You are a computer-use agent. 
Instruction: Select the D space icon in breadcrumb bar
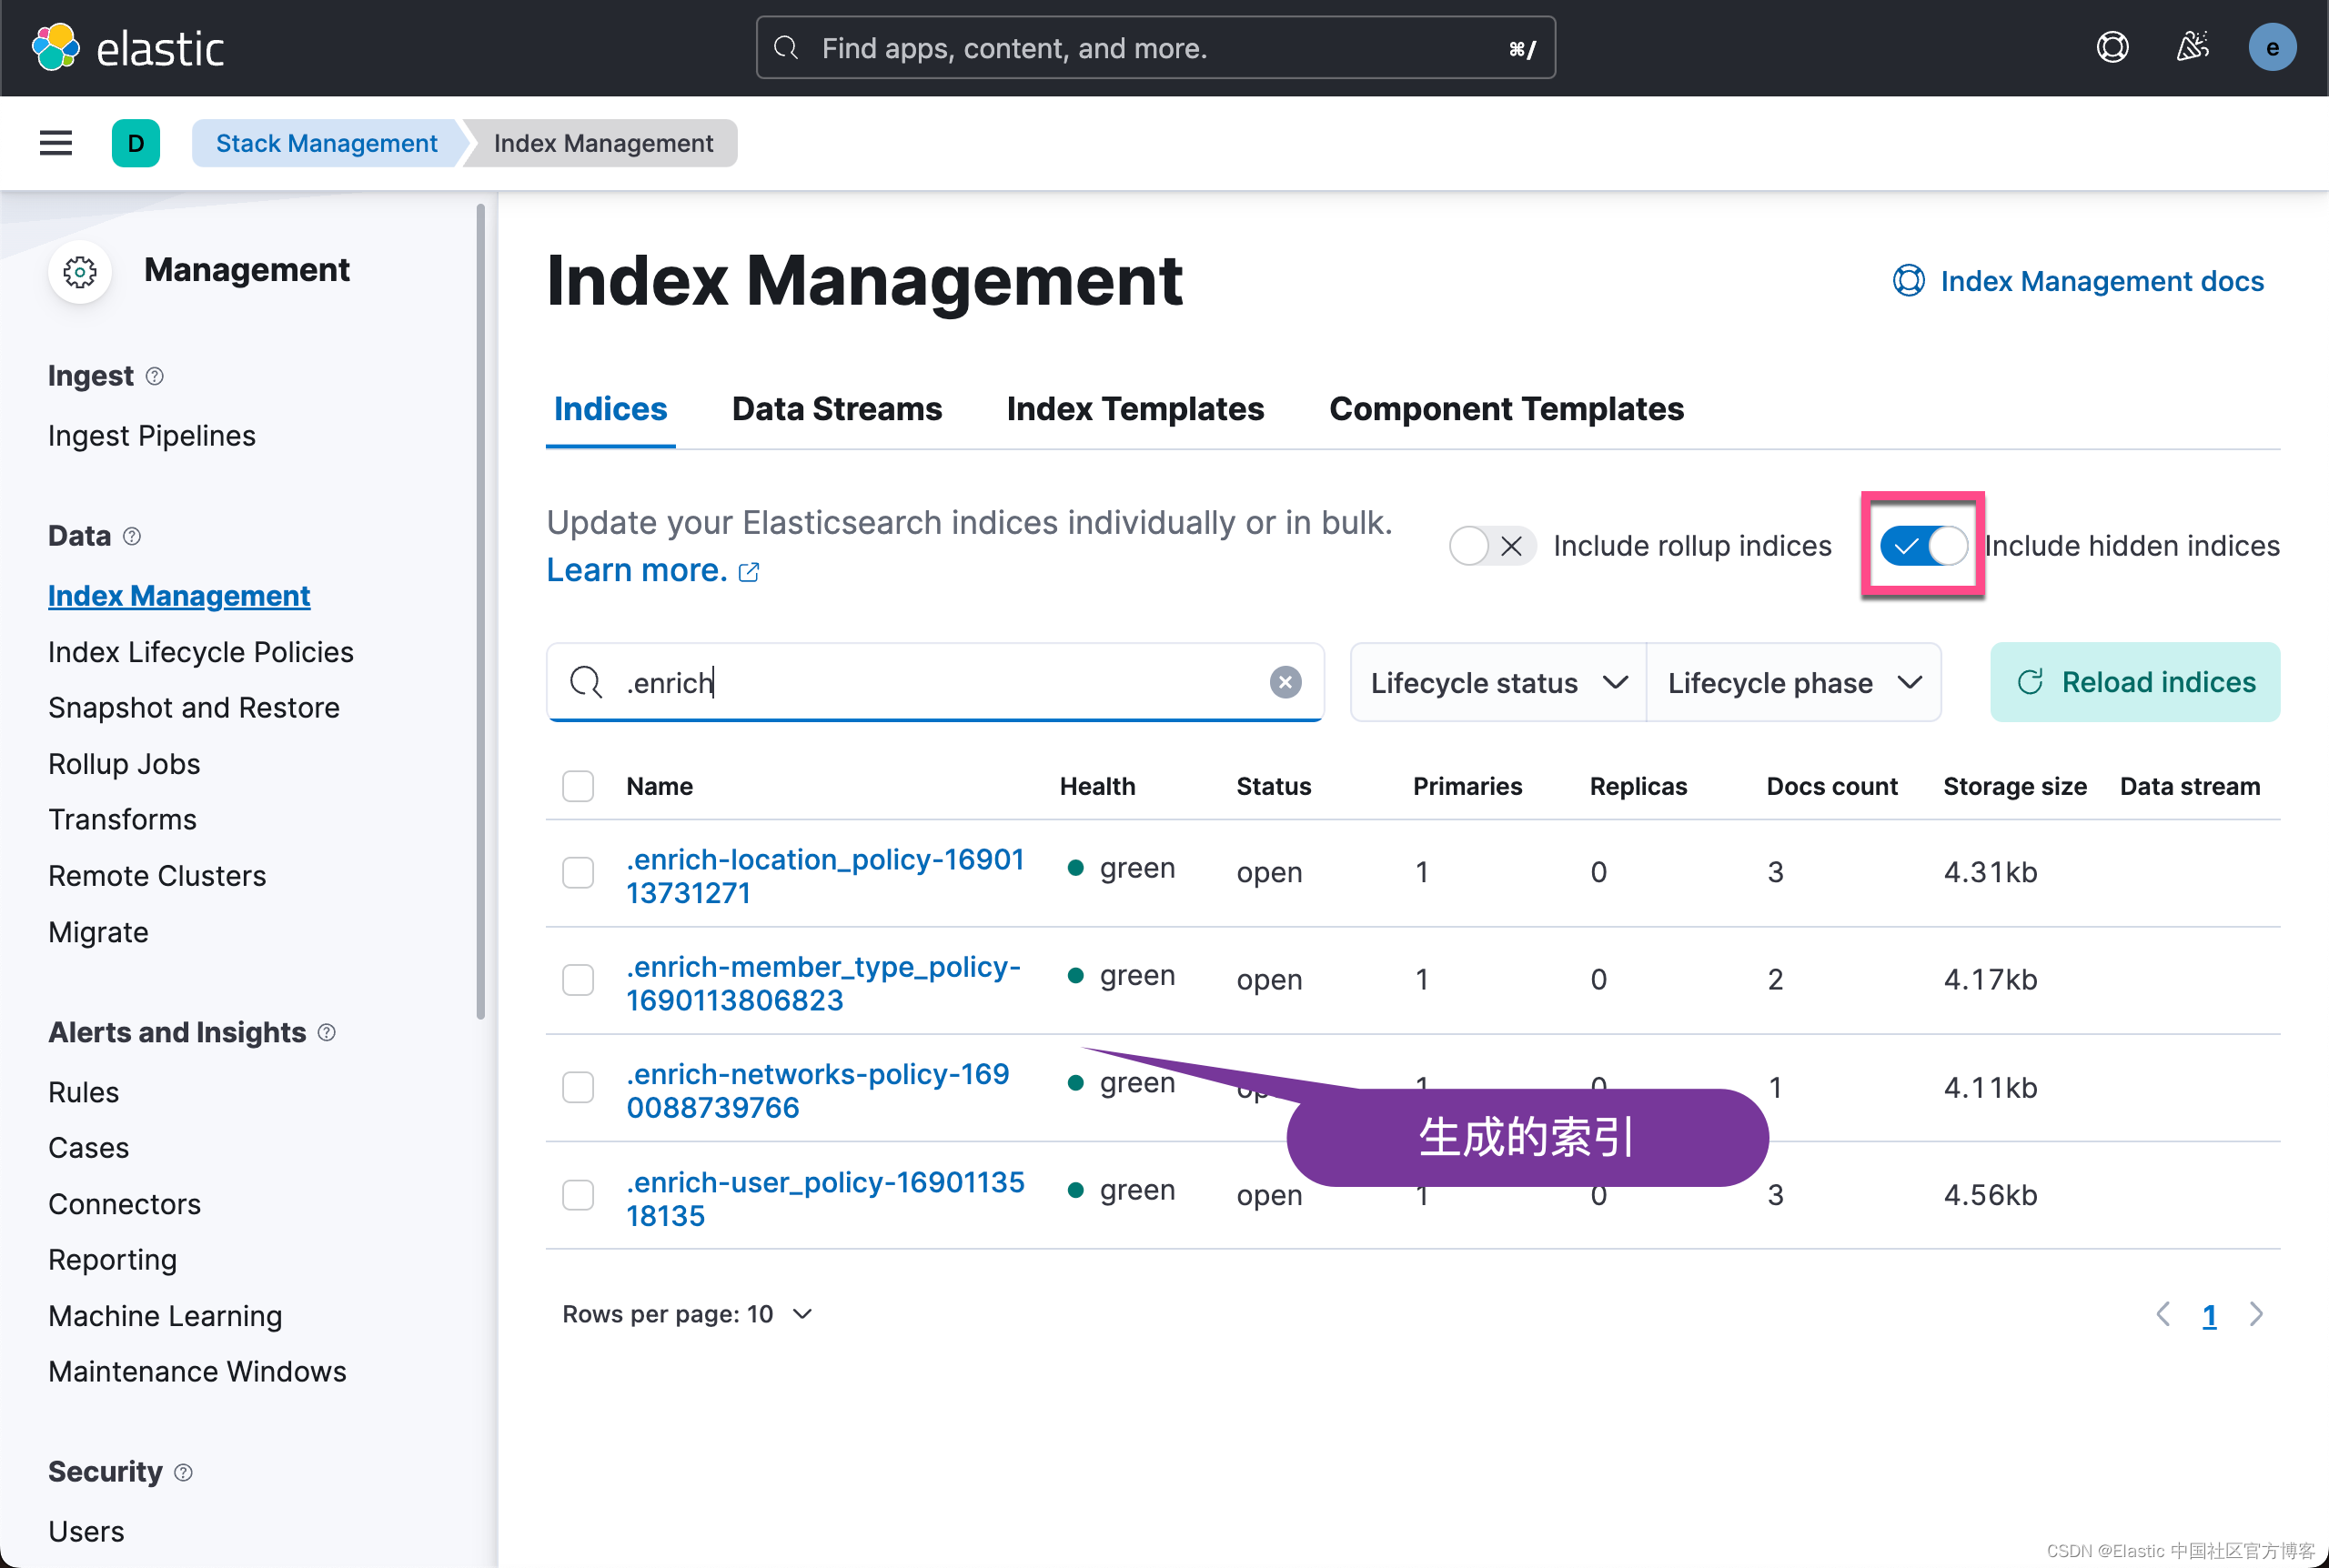[x=136, y=143]
